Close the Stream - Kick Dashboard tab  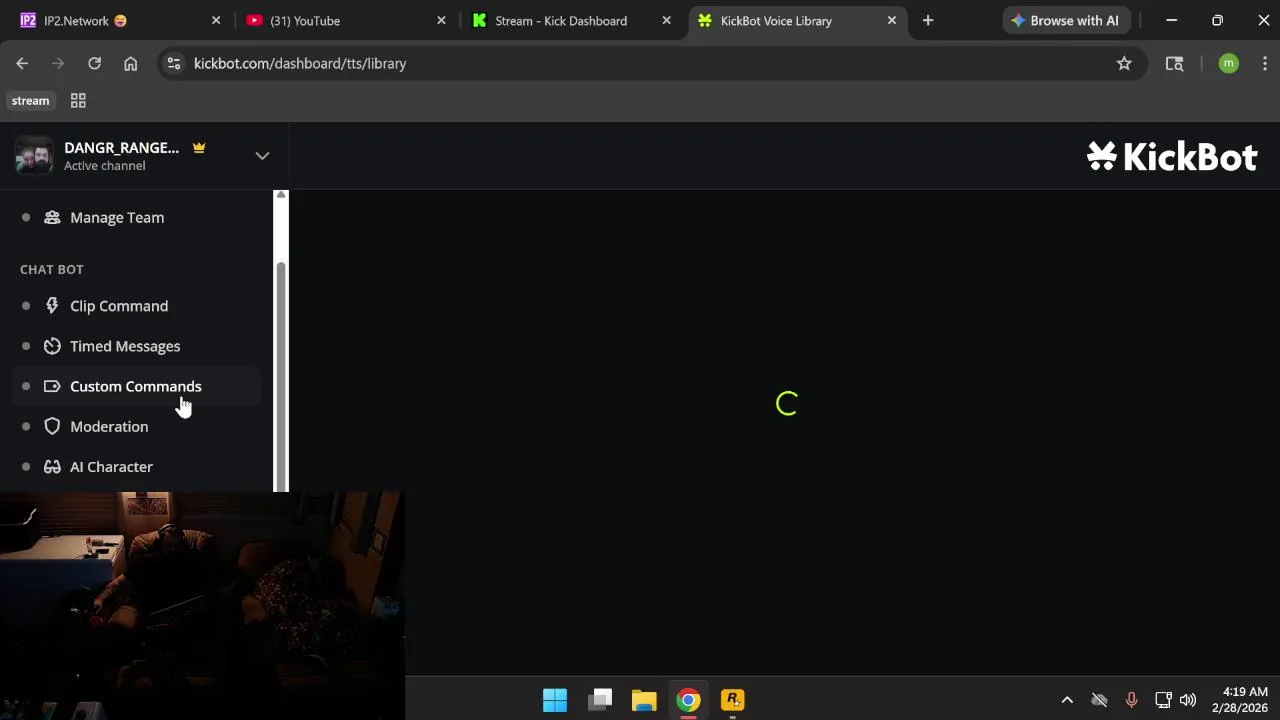pos(667,20)
